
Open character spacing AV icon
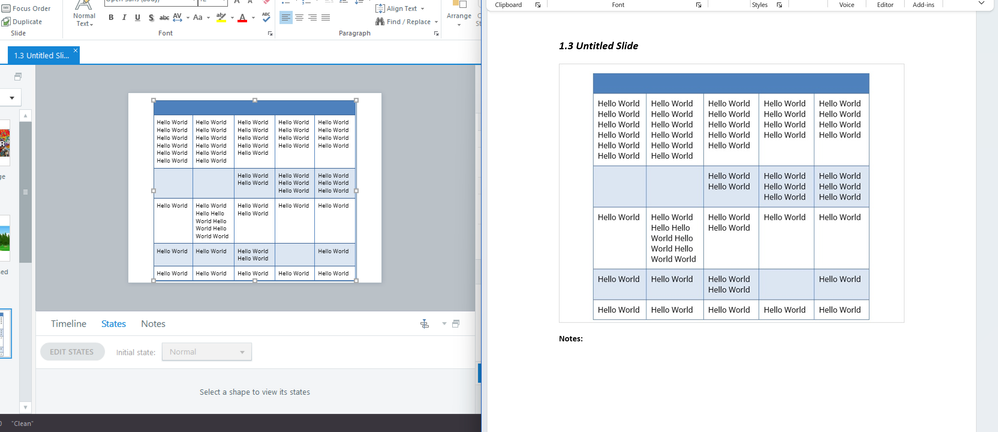[x=178, y=18]
